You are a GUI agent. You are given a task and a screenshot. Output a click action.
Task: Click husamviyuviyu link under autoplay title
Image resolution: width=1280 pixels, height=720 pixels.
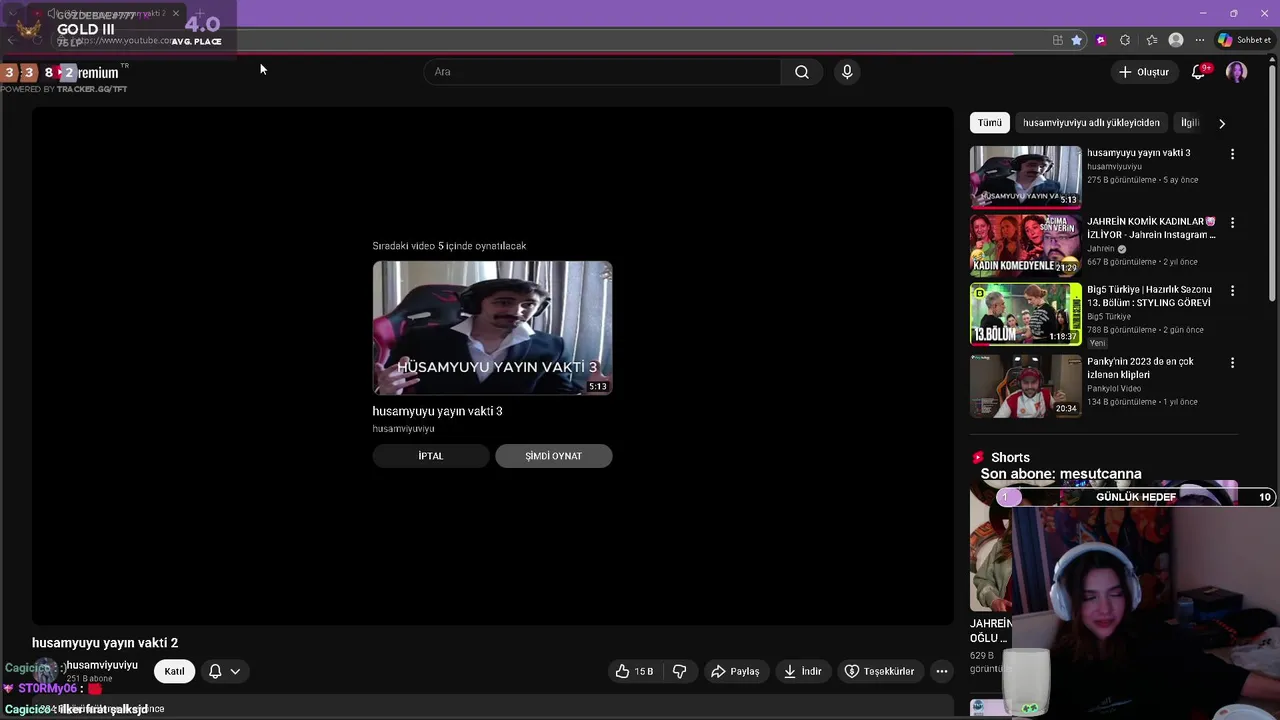pyautogui.click(x=403, y=429)
